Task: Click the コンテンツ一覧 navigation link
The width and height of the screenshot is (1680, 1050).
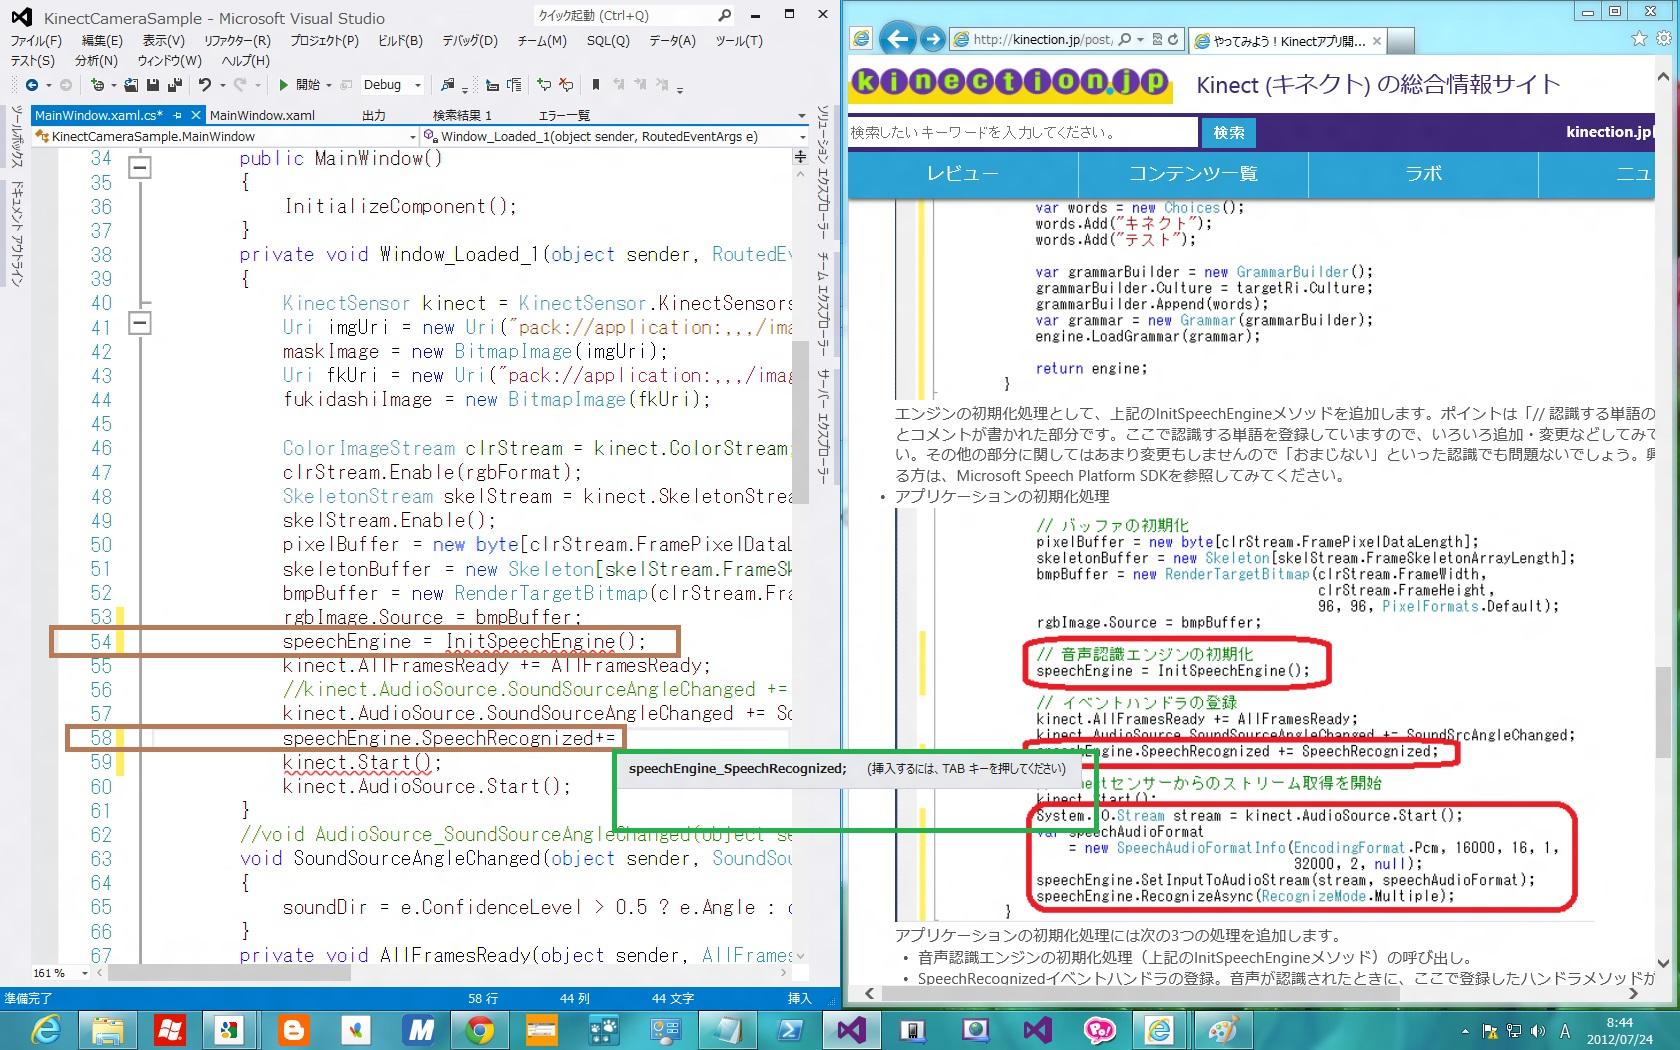Action: (1193, 173)
